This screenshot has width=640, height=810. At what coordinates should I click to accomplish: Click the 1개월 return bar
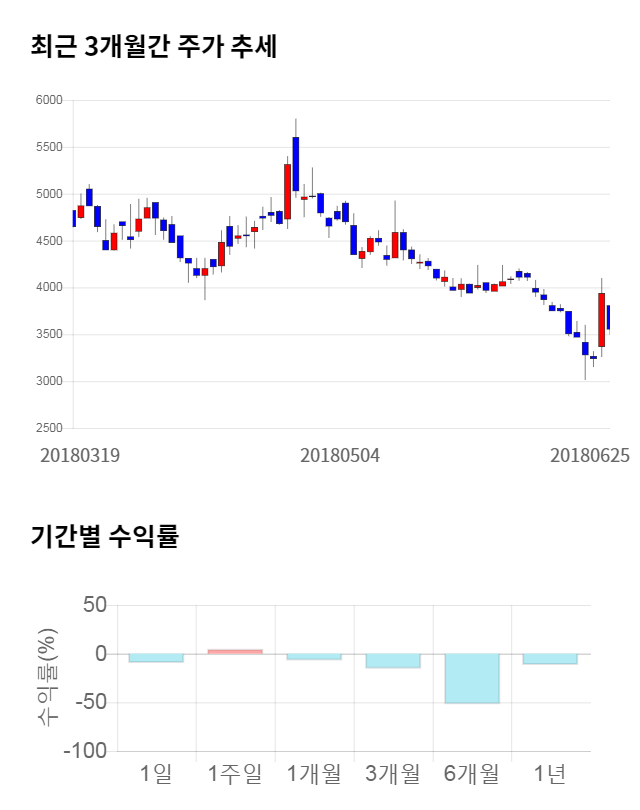pyautogui.click(x=314, y=656)
